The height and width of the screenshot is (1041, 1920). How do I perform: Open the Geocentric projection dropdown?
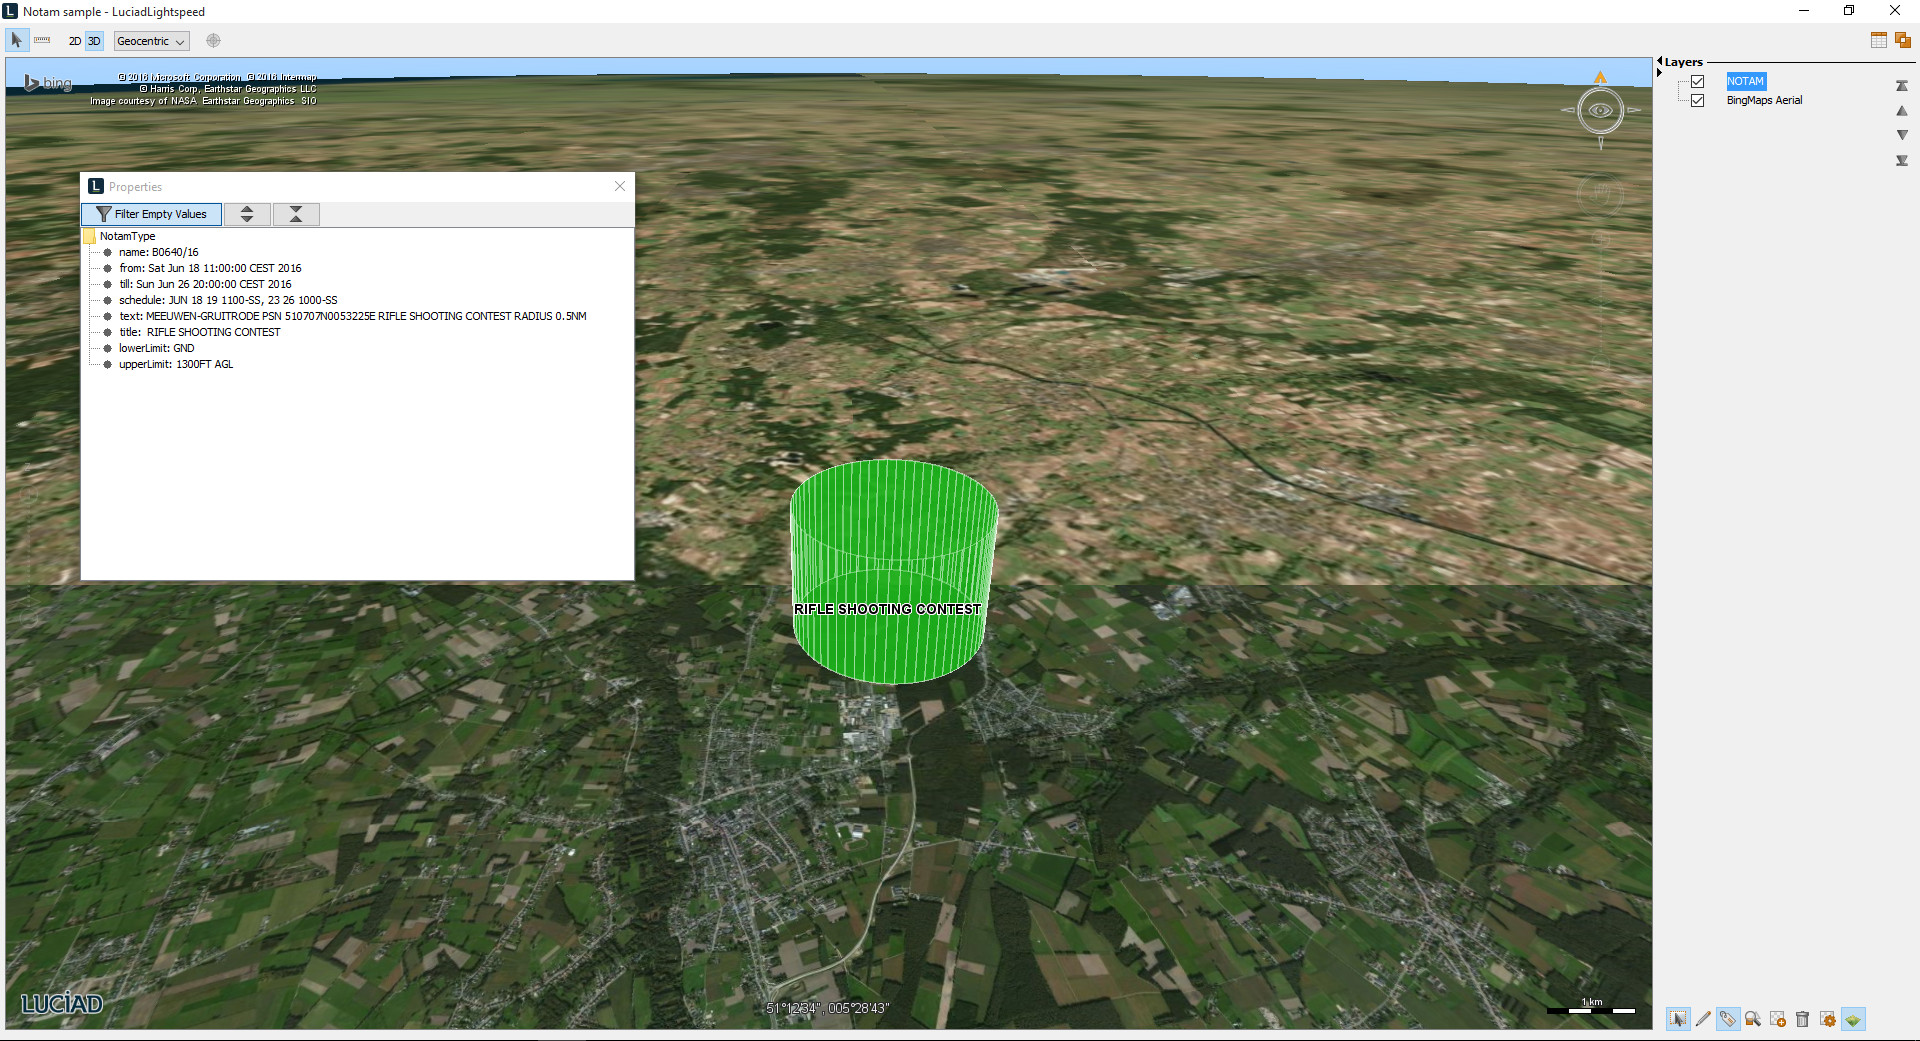(151, 41)
